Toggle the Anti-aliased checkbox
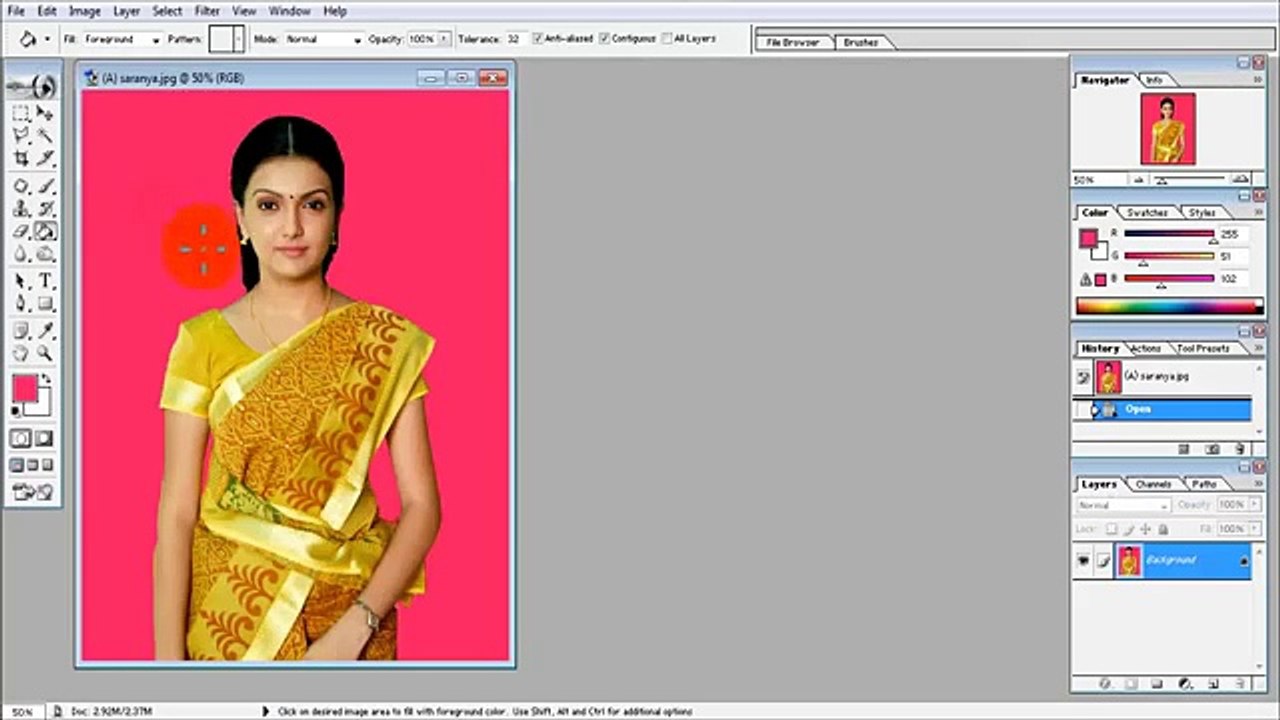1280x720 pixels. point(538,39)
